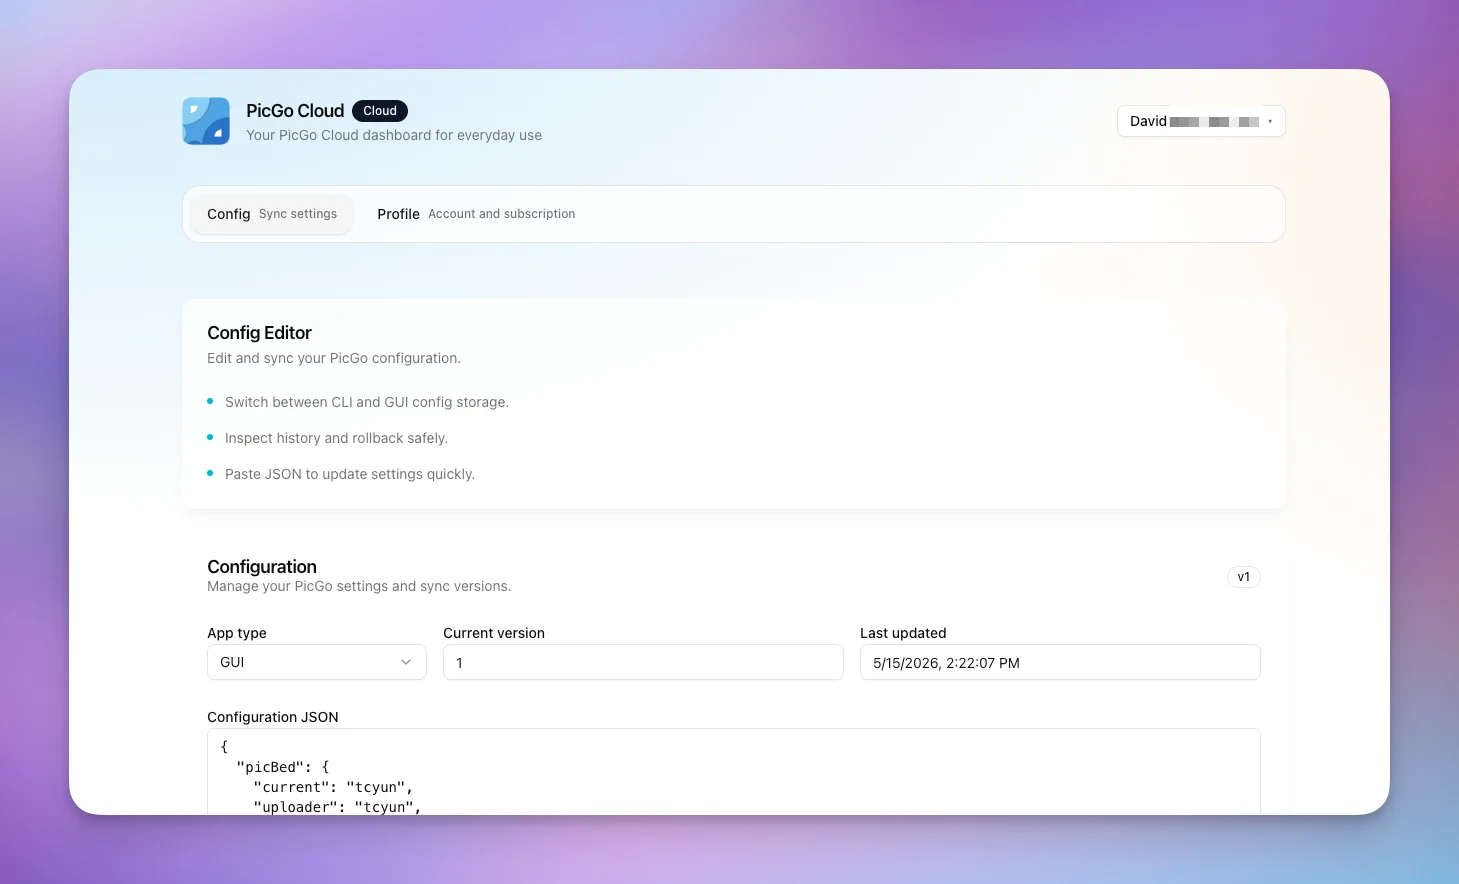1459x884 pixels.
Task: Click the Config Editor heading
Action: point(259,333)
